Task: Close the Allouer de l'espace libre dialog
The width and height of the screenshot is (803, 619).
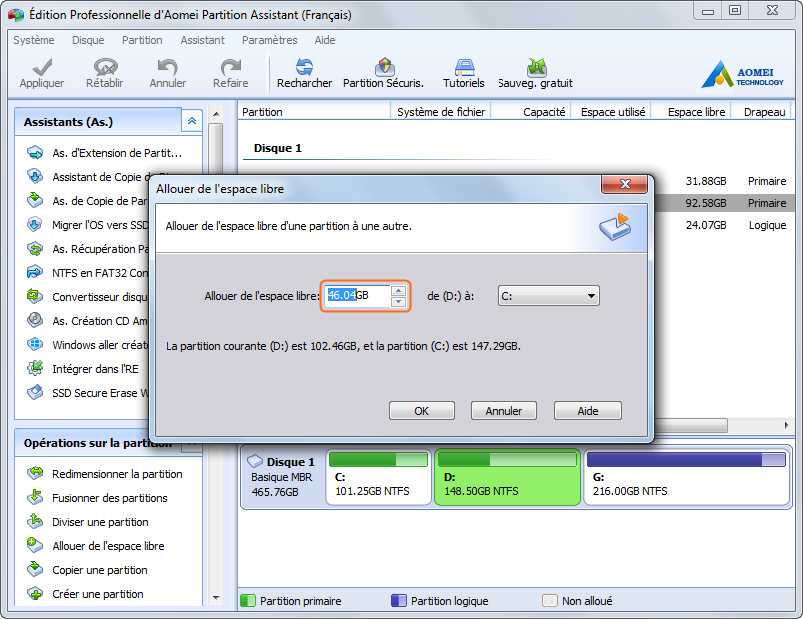Action: 624,184
